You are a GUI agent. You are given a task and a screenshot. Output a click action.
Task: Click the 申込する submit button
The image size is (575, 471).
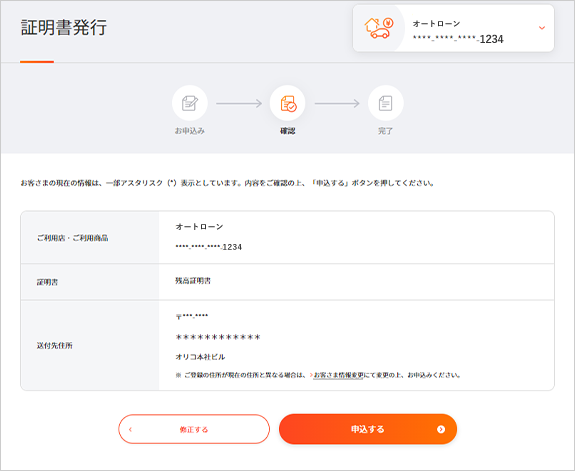coord(368,429)
